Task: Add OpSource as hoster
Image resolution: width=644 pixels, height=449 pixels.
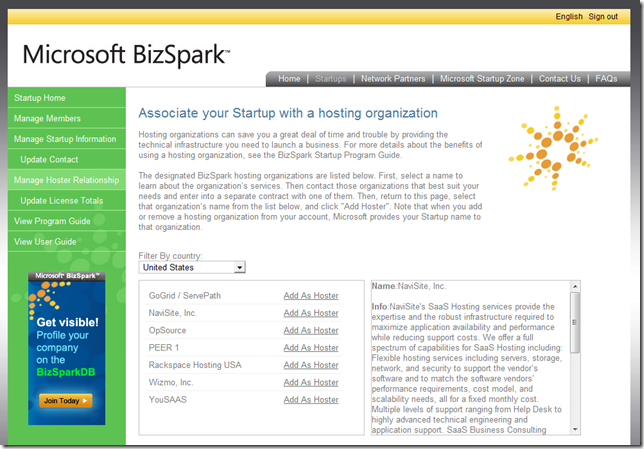Action: [311, 330]
